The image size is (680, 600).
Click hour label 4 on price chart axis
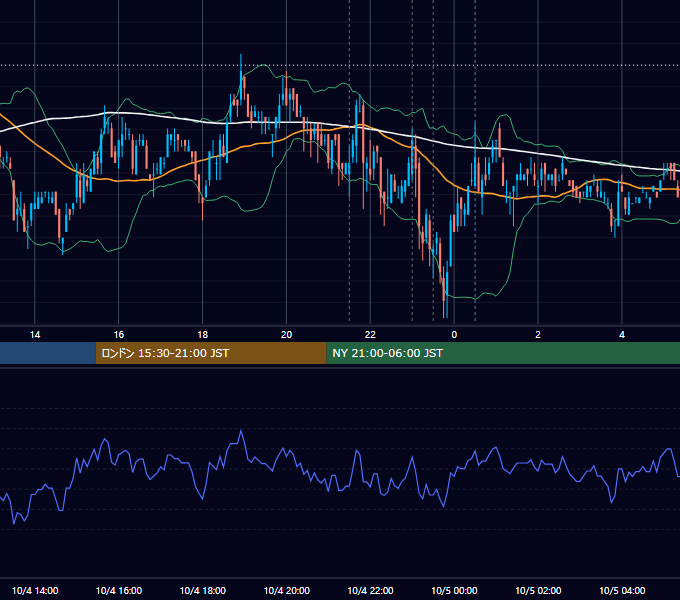pos(622,334)
